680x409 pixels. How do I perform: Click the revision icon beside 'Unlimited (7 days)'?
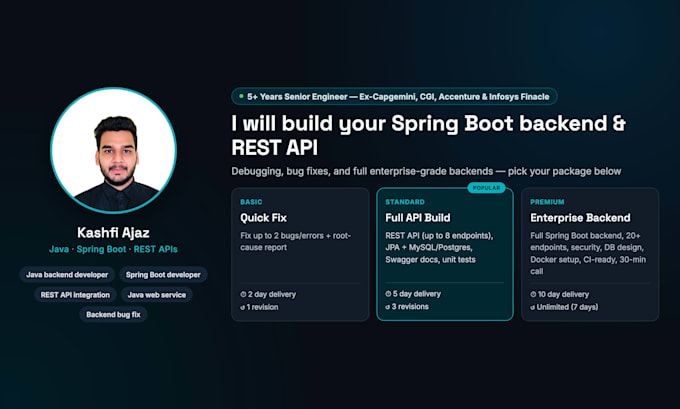coord(533,308)
